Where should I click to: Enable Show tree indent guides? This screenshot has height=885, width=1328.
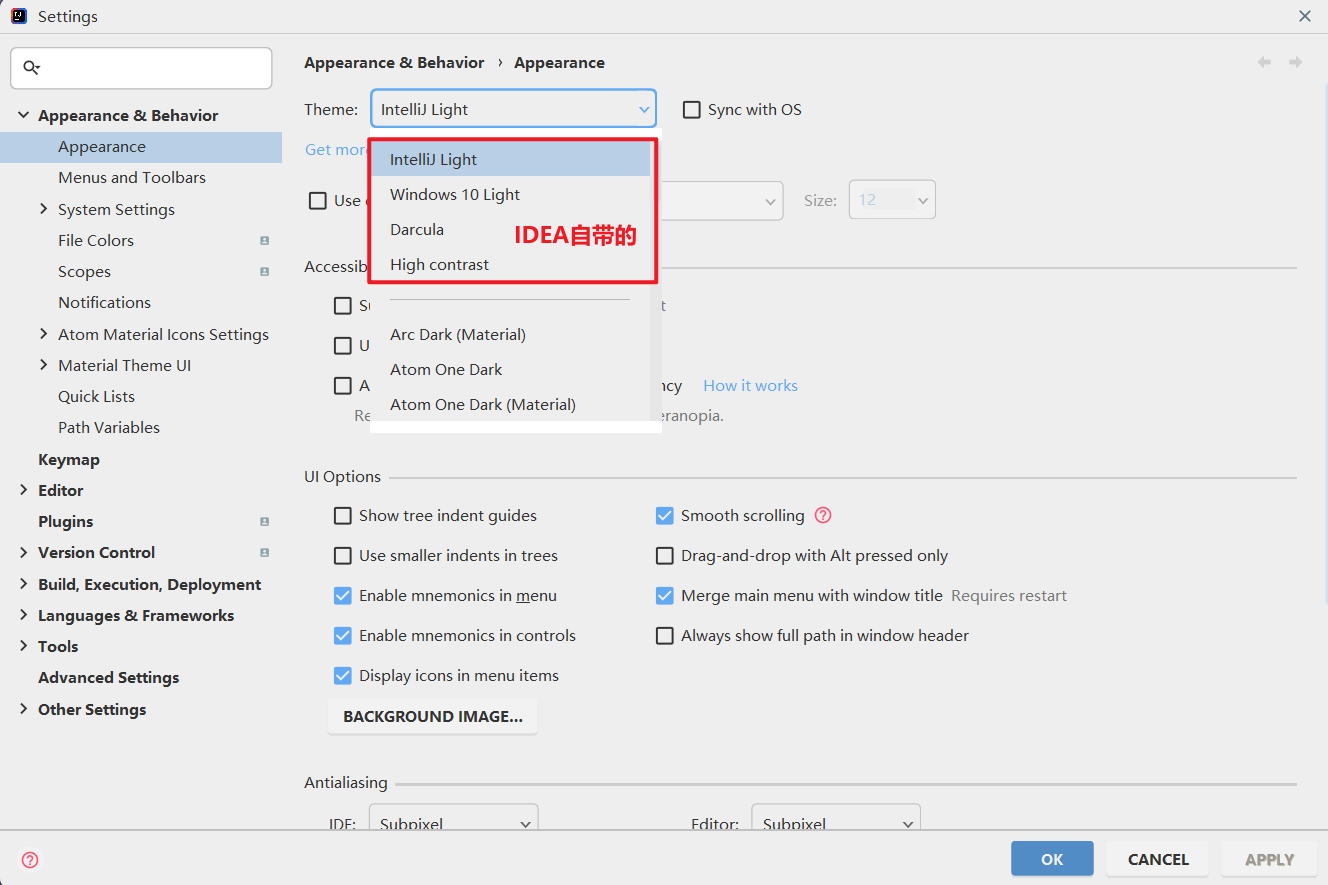[x=343, y=516]
